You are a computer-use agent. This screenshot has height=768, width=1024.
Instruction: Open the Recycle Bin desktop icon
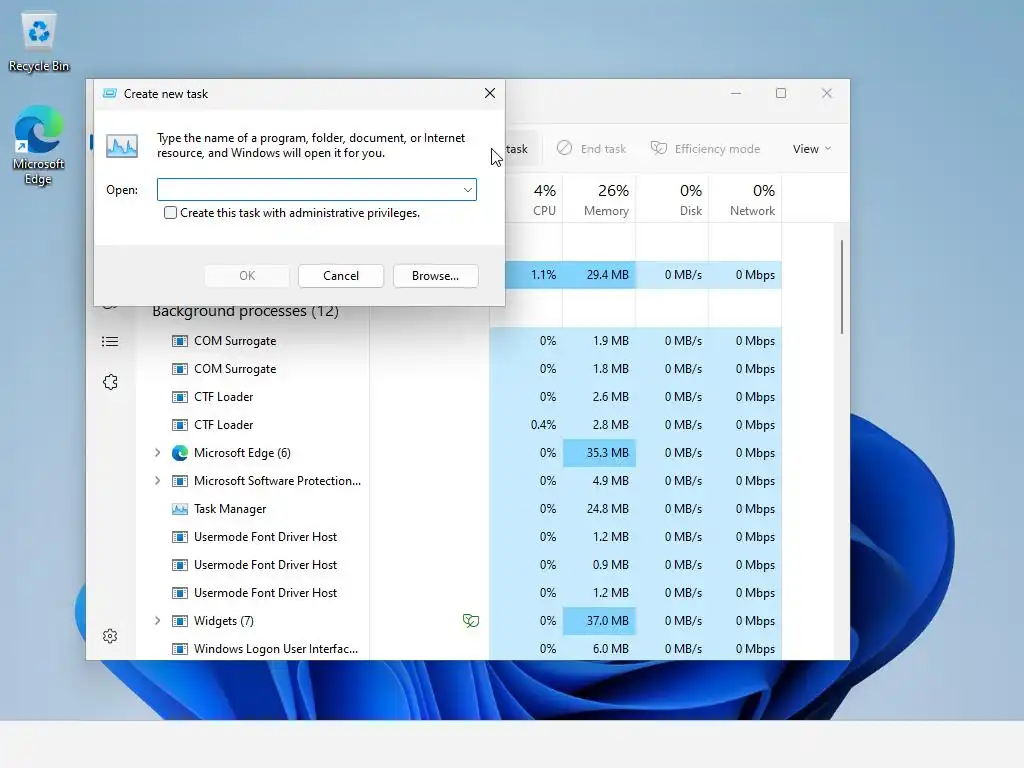[x=39, y=40]
